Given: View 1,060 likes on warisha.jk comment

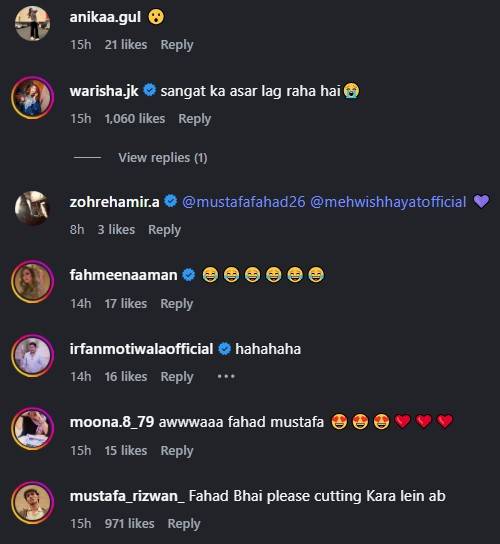Looking at the screenshot, I should coord(135,119).
